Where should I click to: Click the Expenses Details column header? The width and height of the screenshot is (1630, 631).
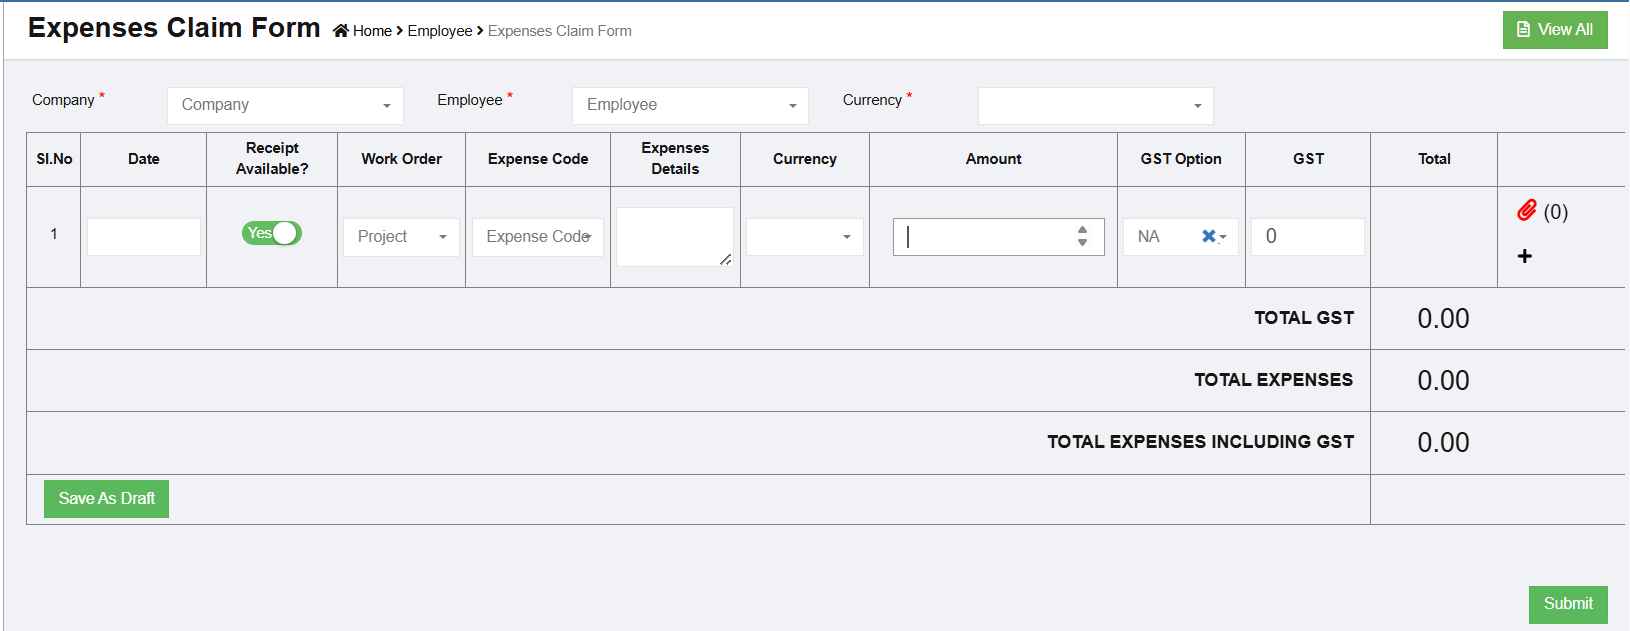click(x=675, y=158)
